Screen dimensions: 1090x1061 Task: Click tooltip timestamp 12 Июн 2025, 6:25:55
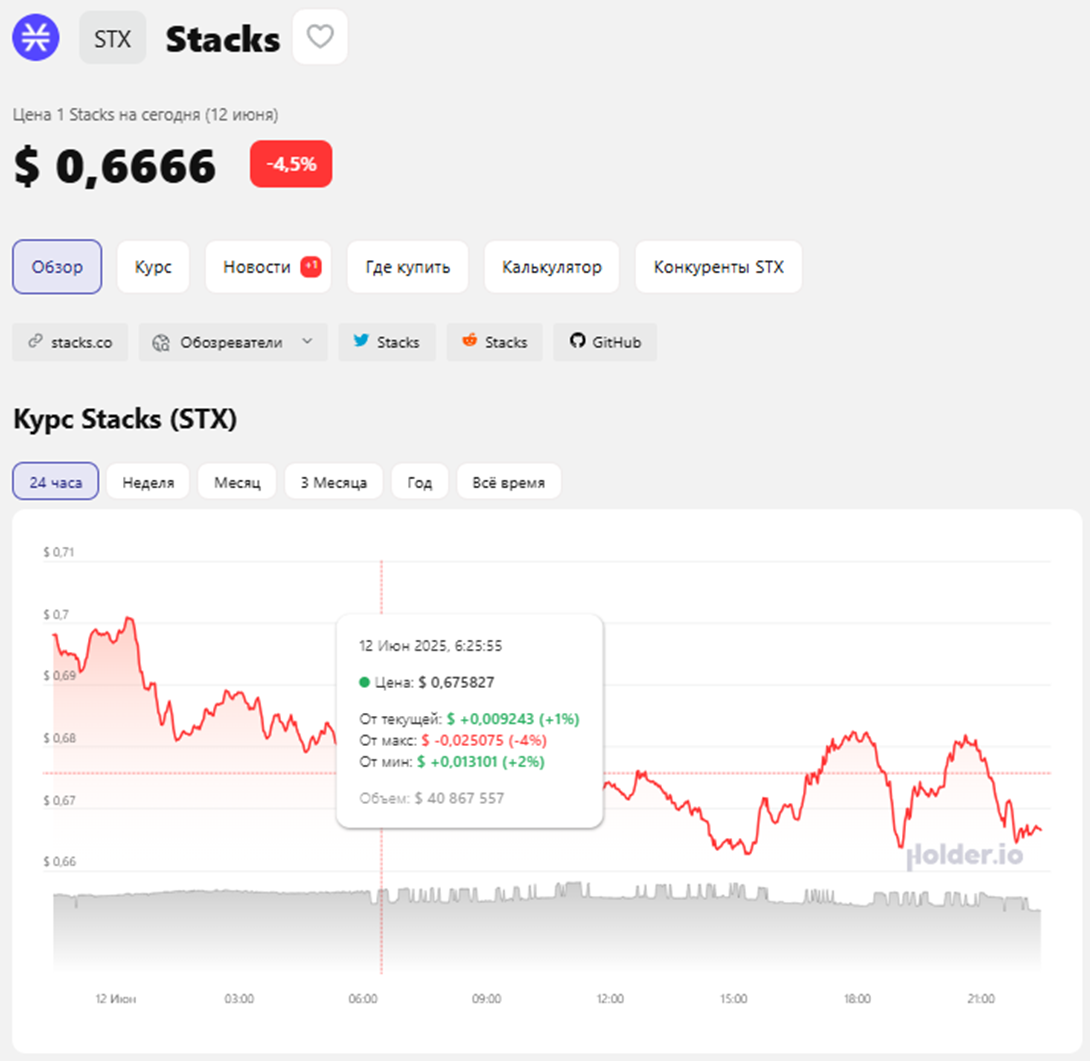pos(430,646)
